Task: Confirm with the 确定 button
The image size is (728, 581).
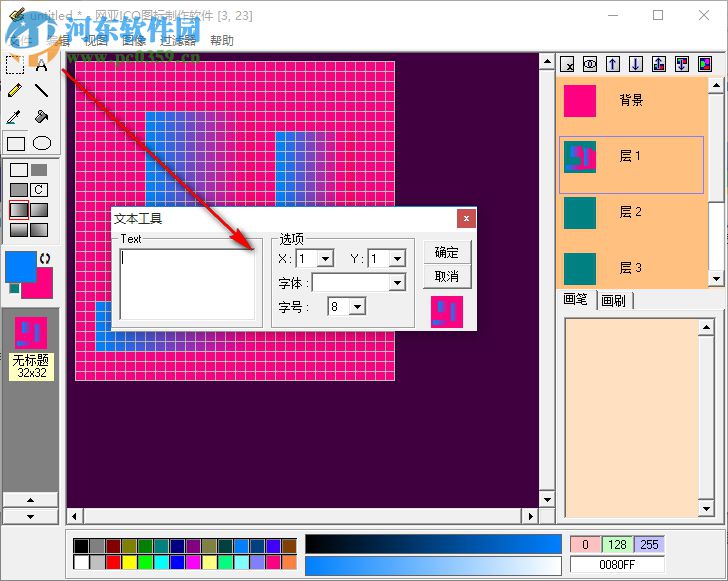Action: 447,252
